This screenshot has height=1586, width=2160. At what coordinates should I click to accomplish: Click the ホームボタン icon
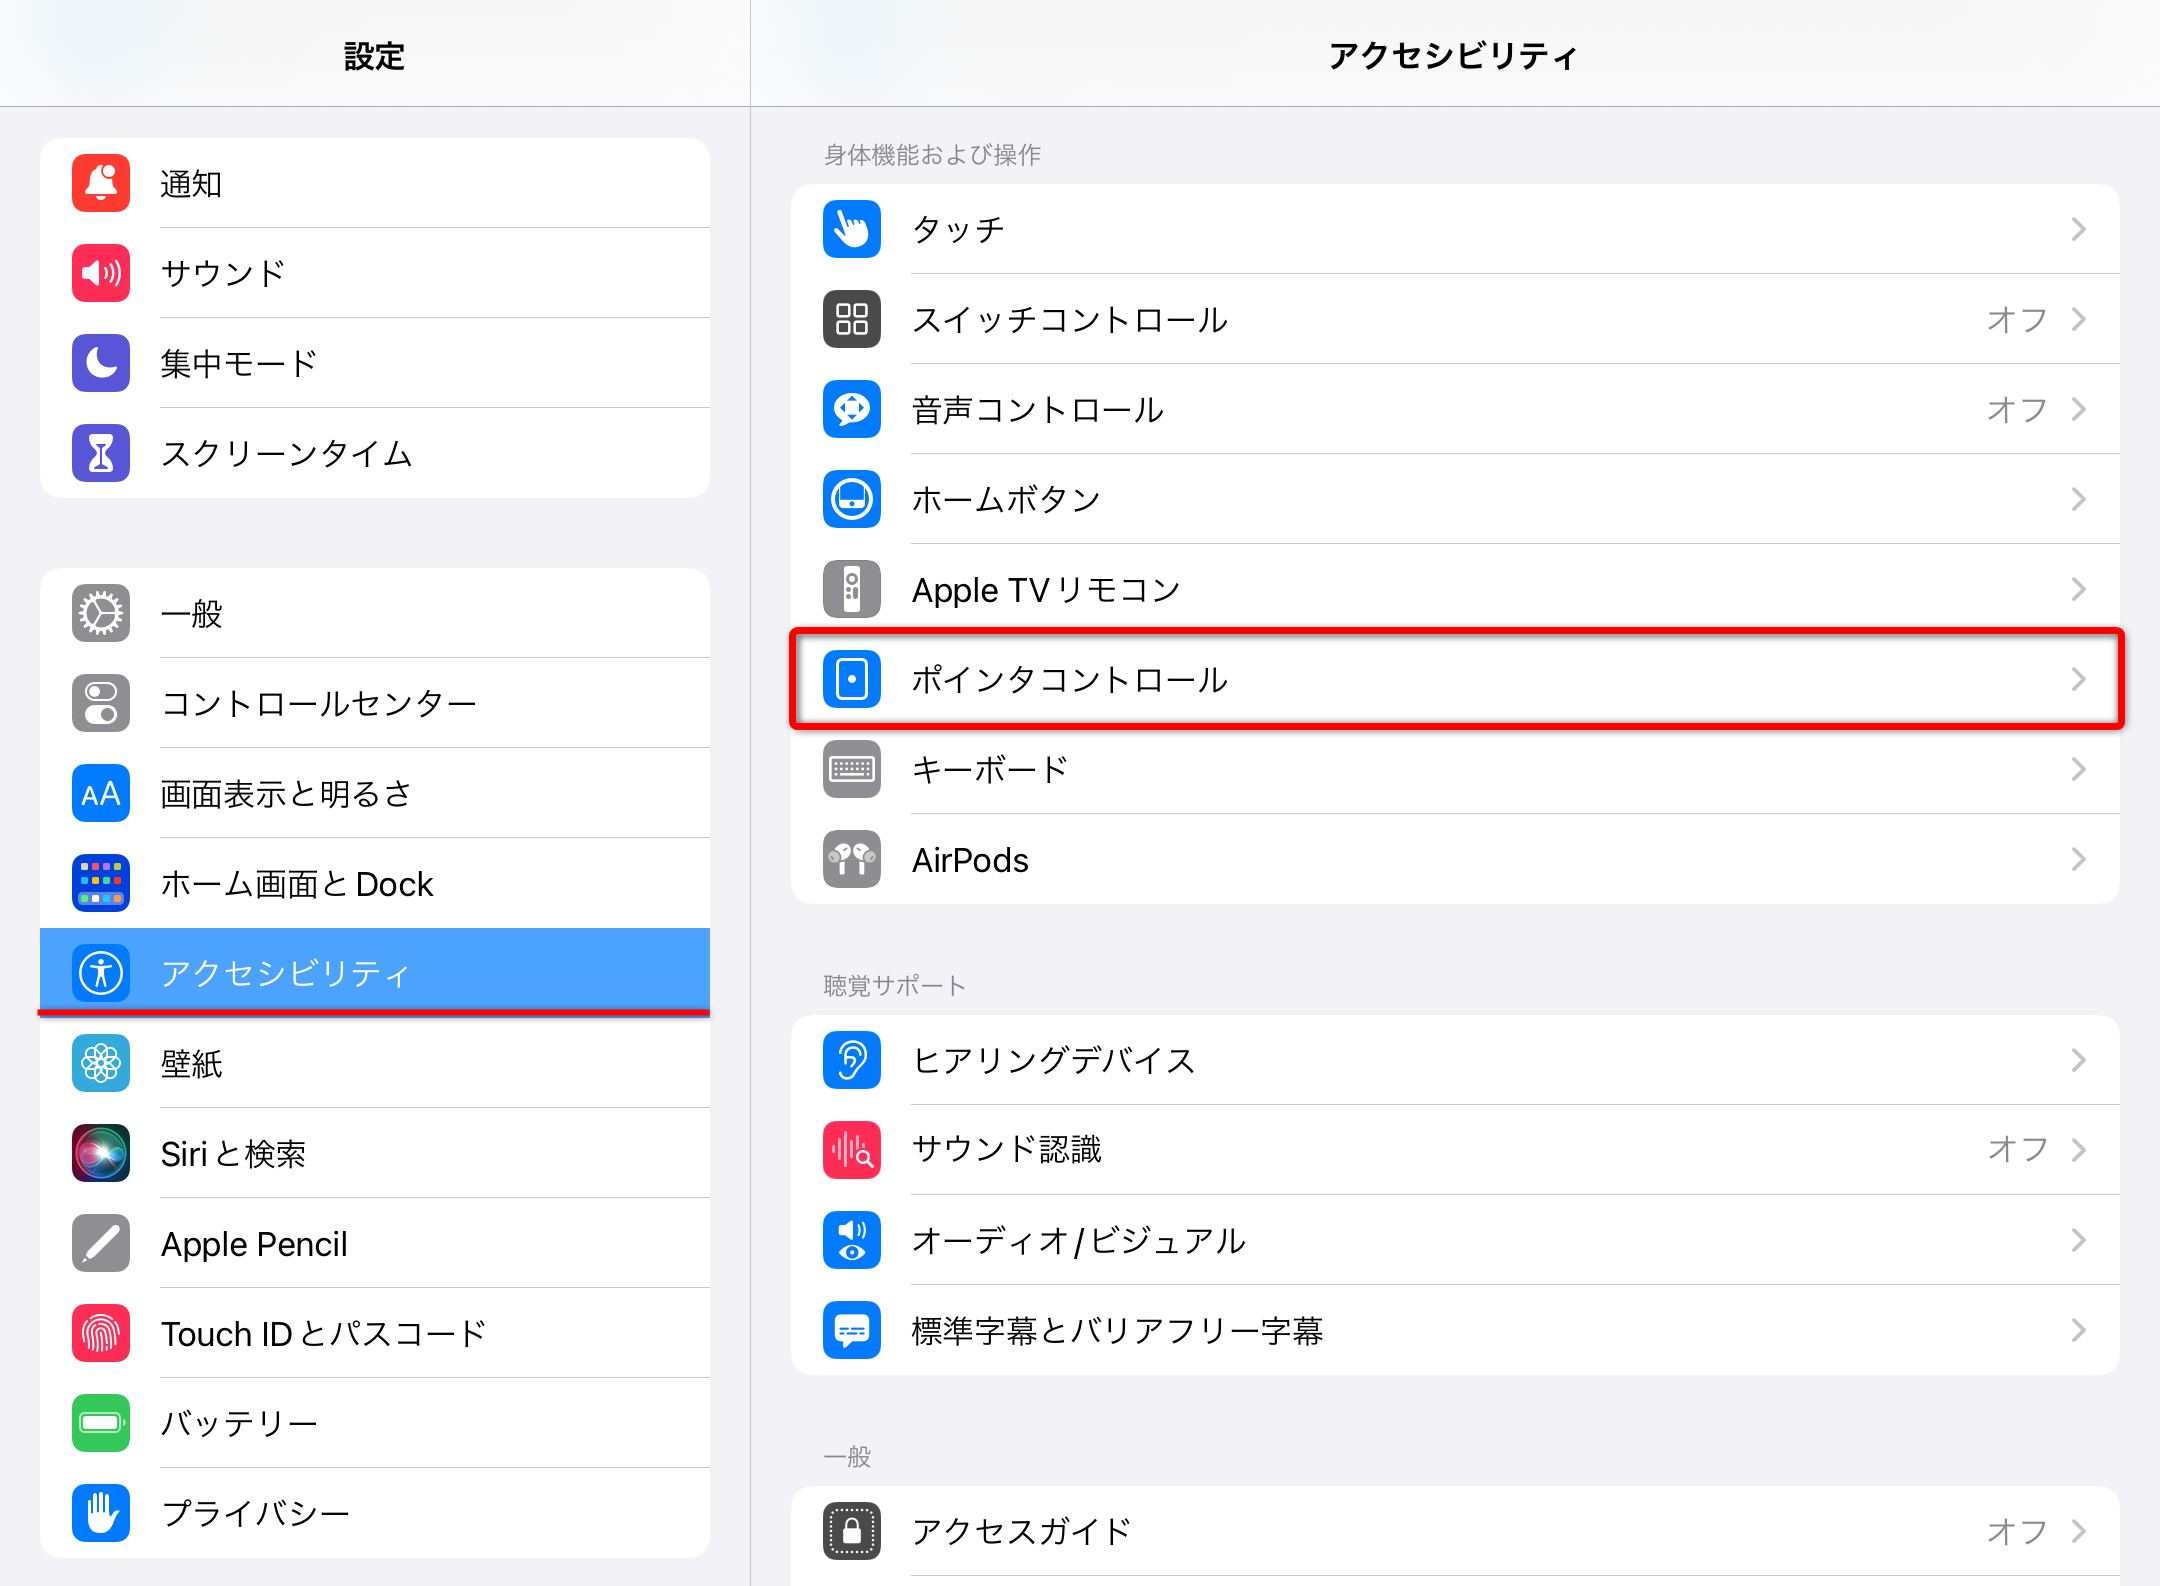pos(851,499)
